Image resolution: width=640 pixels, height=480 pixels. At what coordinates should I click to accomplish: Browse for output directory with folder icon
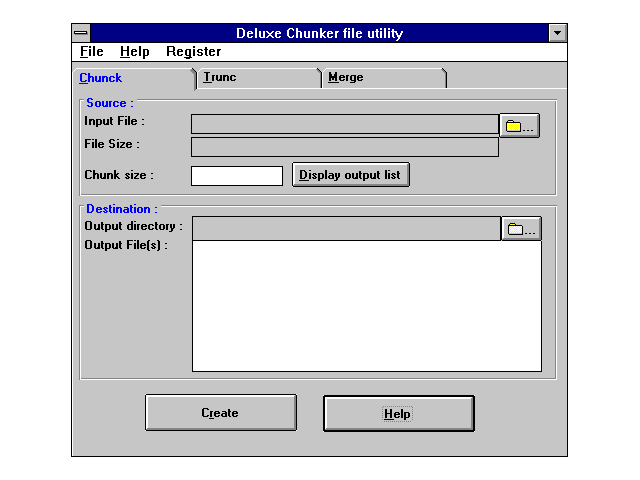click(x=521, y=229)
